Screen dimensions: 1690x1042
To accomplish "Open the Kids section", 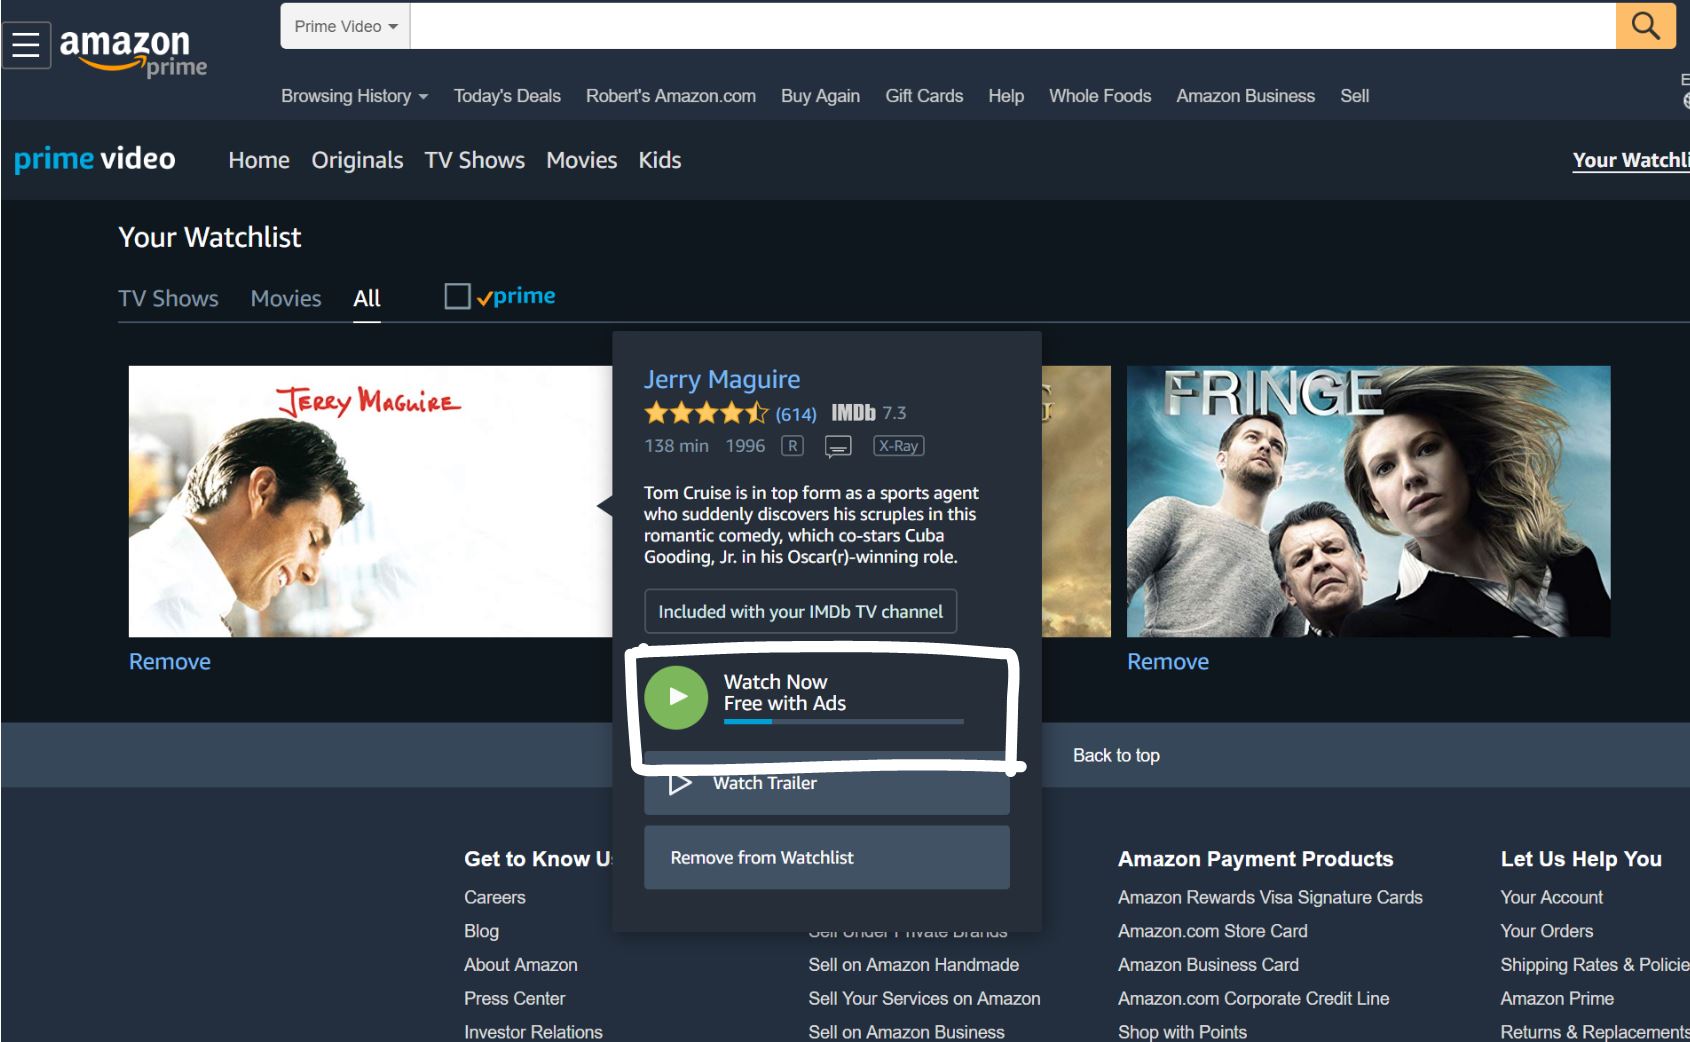I will 660,160.
